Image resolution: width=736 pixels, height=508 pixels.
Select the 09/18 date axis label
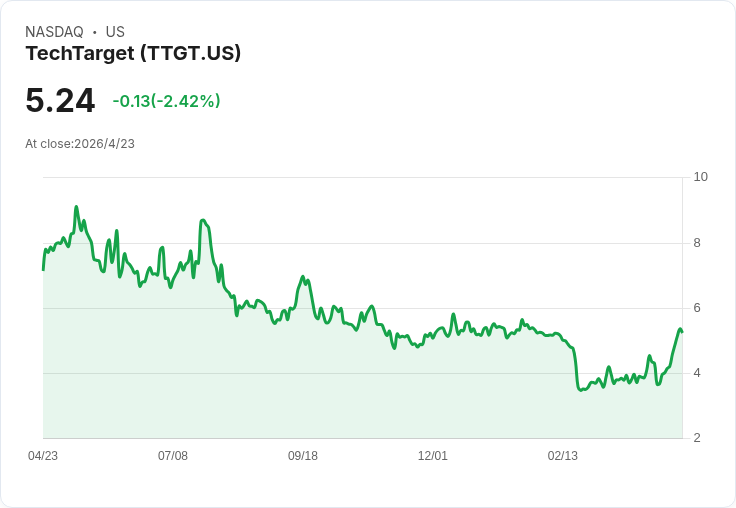coord(303,455)
